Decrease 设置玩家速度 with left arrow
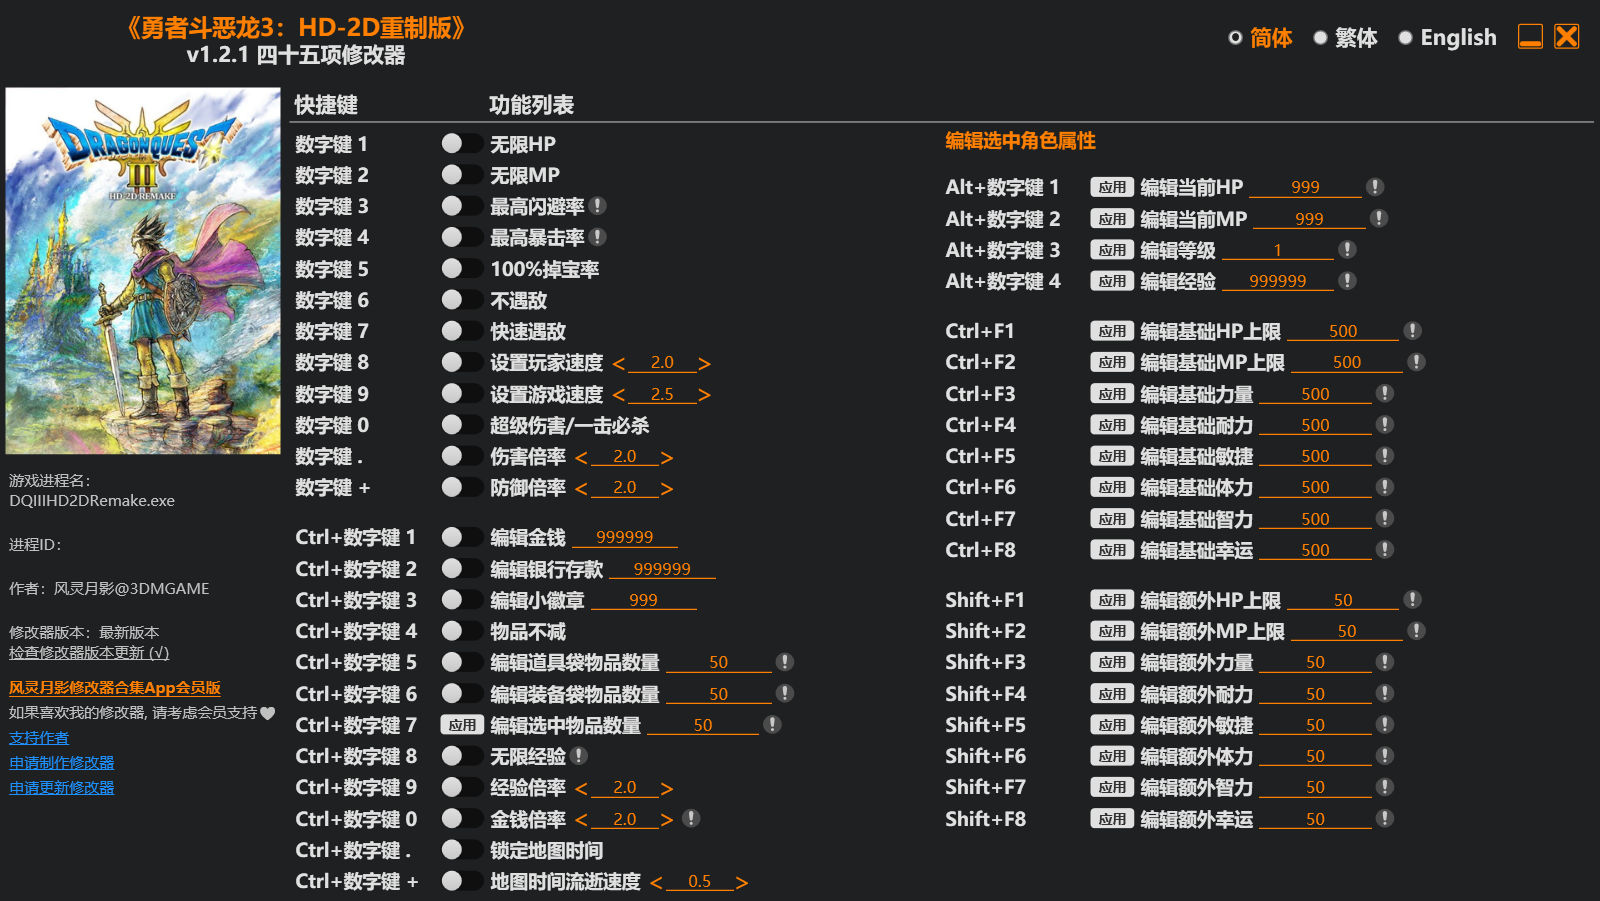This screenshot has height=901, width=1600. (x=619, y=364)
